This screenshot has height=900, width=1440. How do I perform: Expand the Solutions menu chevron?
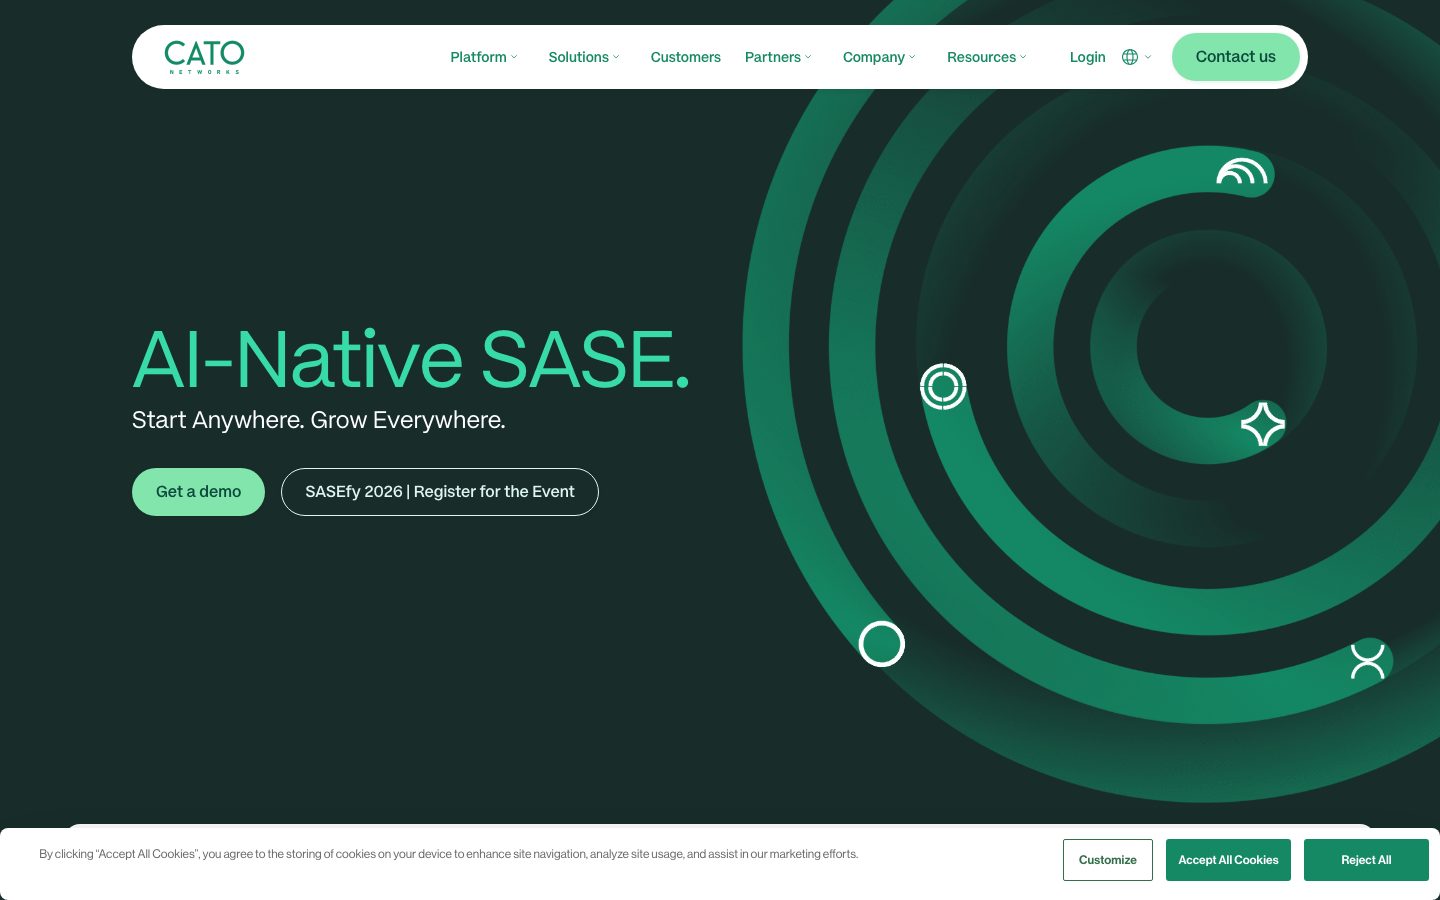(x=616, y=57)
